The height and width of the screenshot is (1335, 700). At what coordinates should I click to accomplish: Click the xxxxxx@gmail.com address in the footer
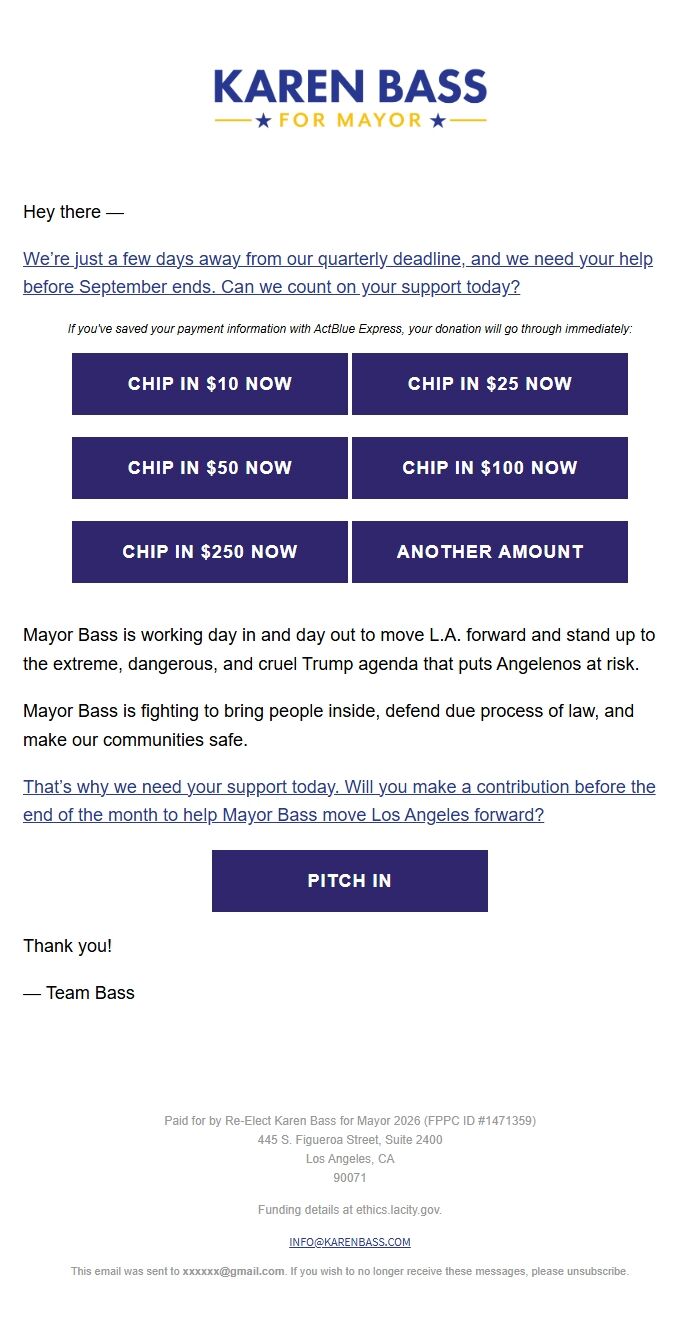click(233, 1272)
